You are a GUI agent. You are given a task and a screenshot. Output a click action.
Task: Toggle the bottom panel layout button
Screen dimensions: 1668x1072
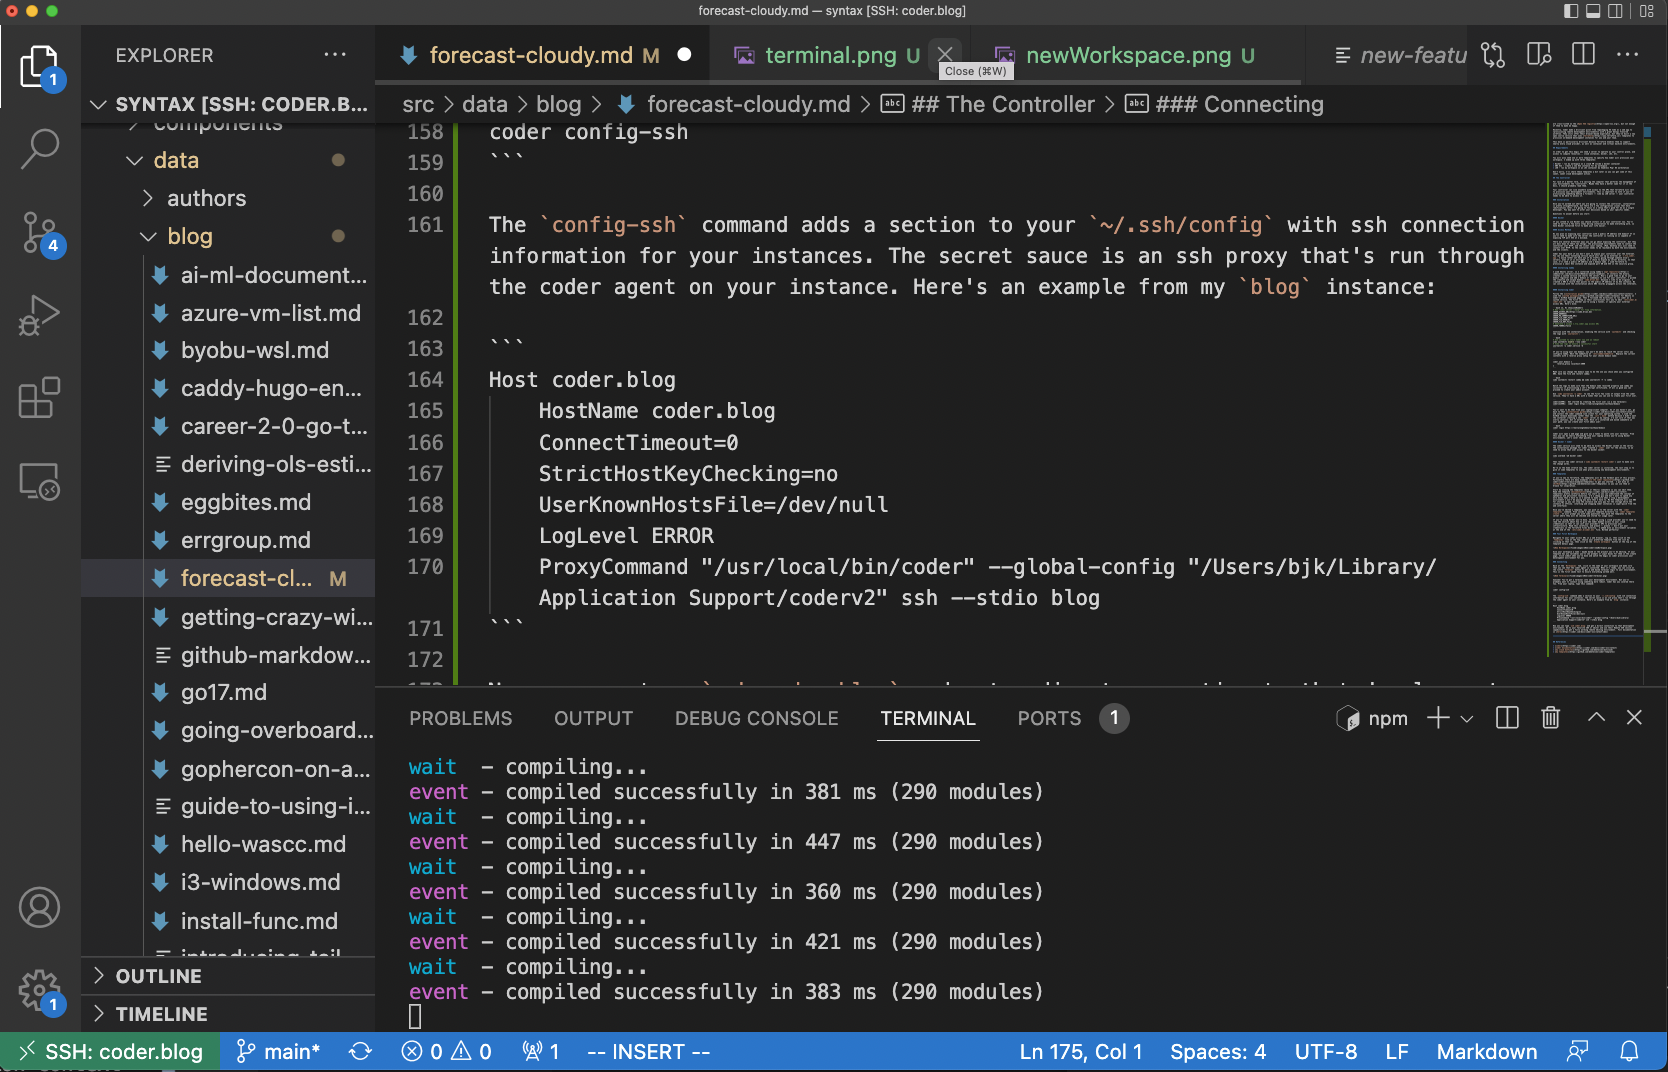click(x=1593, y=11)
